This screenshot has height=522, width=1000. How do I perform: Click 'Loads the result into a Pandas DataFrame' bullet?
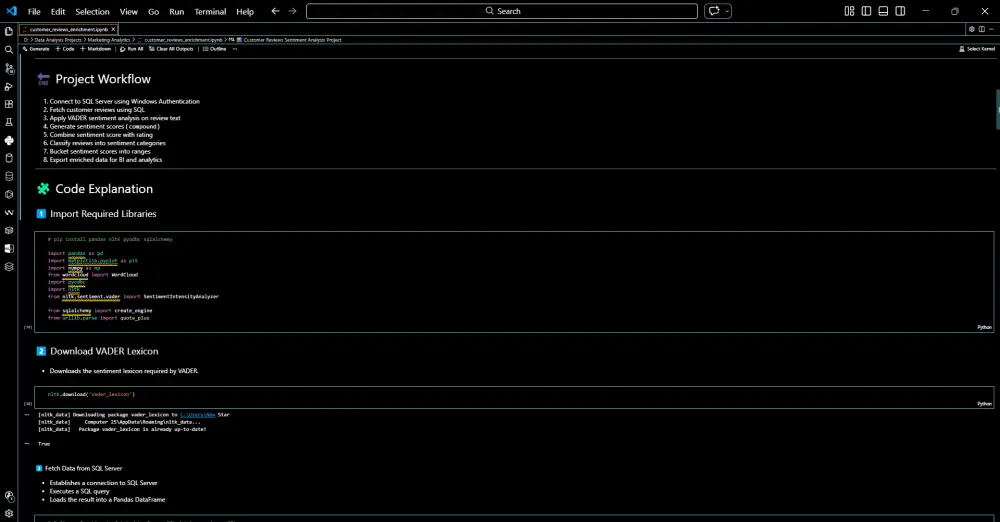tap(107, 500)
